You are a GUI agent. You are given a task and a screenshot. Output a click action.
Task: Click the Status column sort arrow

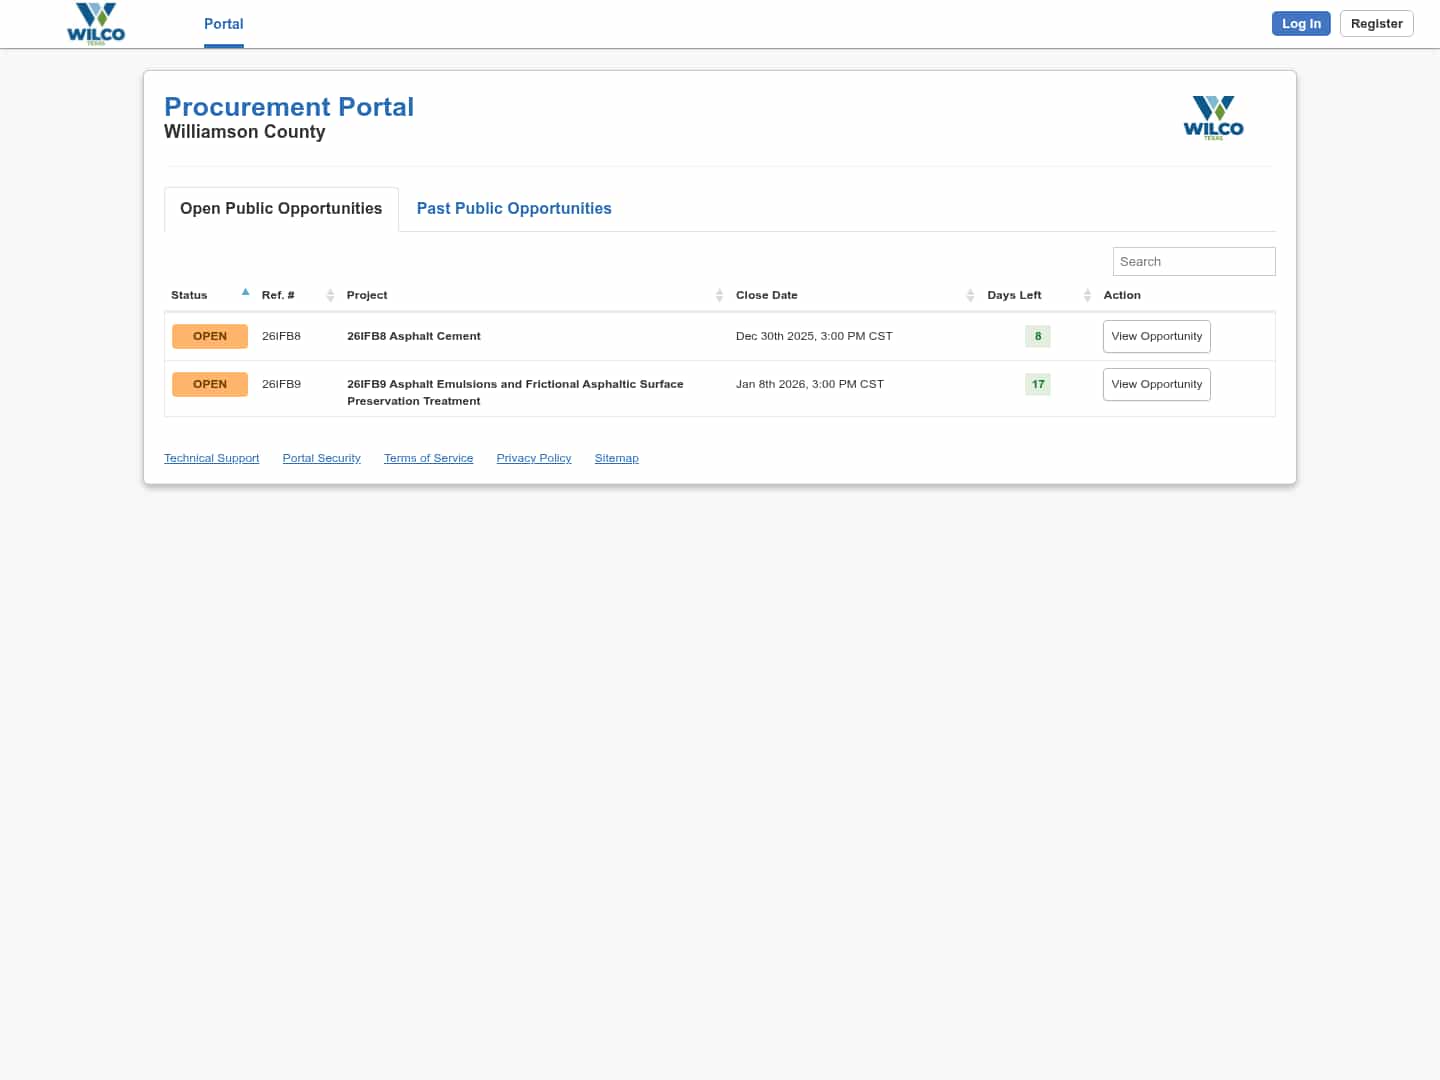(x=245, y=292)
